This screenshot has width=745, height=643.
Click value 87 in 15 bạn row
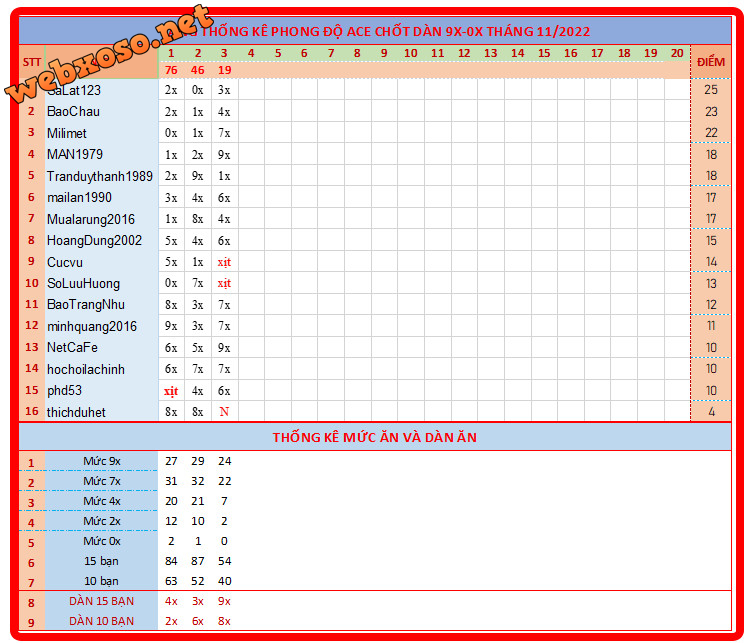(198, 561)
